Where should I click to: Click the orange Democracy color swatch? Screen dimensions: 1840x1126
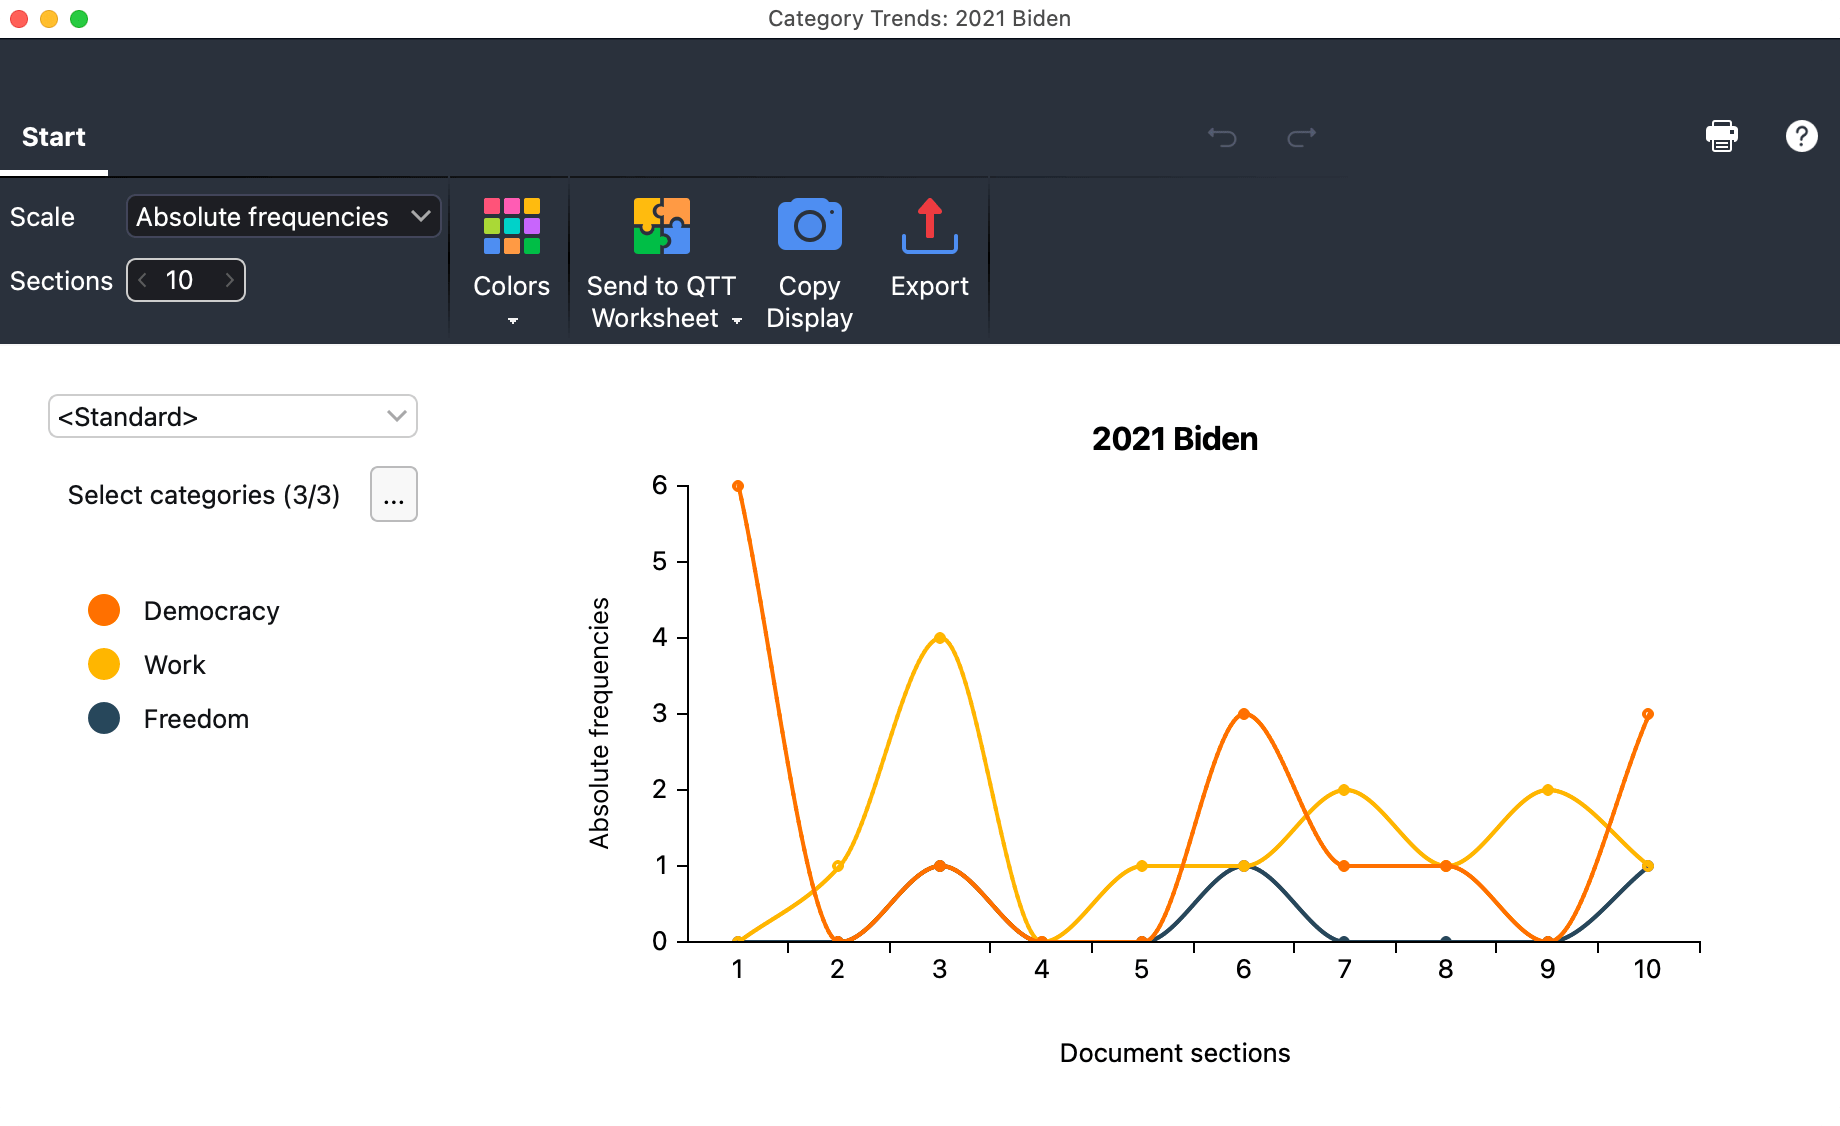pyautogui.click(x=104, y=610)
